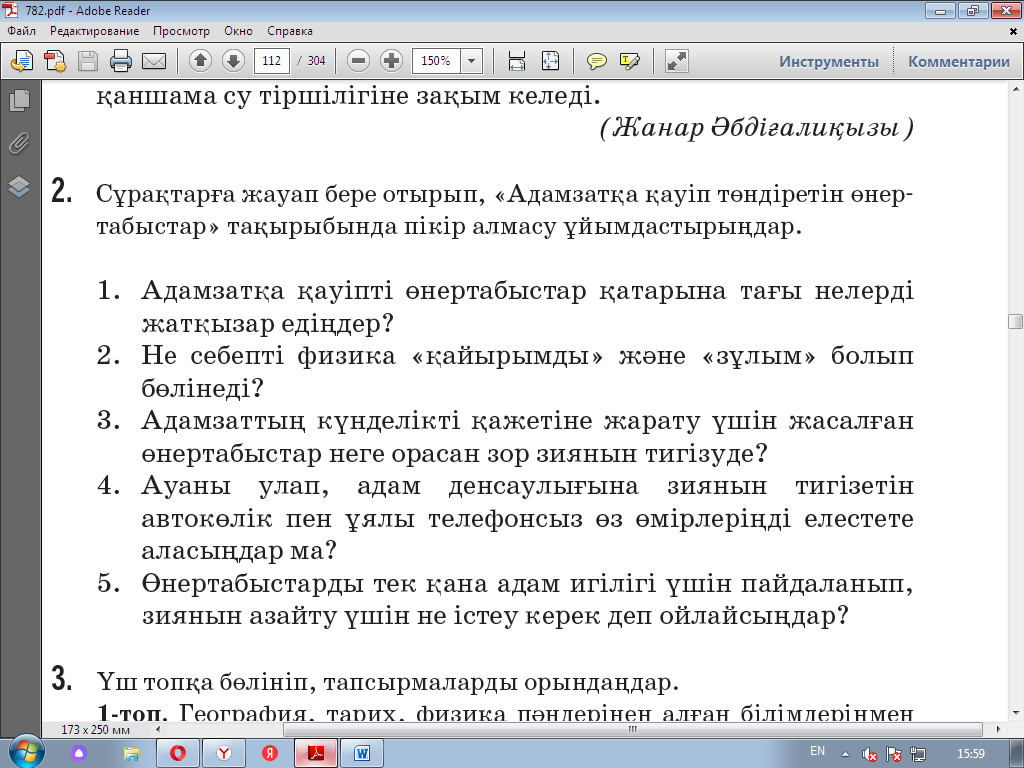Show hidden tray icons arrow

(x=846, y=754)
